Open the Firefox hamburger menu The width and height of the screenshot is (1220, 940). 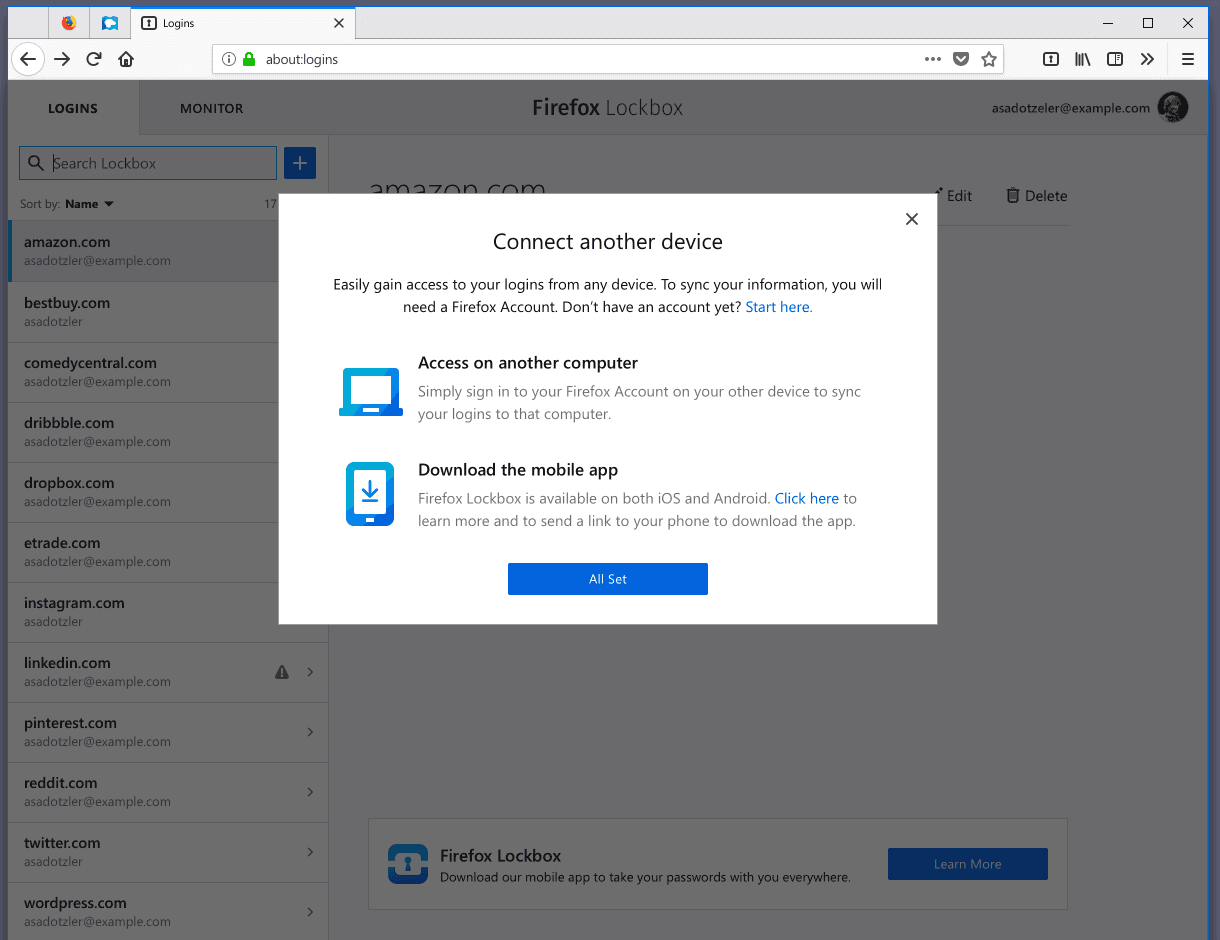click(x=1188, y=59)
